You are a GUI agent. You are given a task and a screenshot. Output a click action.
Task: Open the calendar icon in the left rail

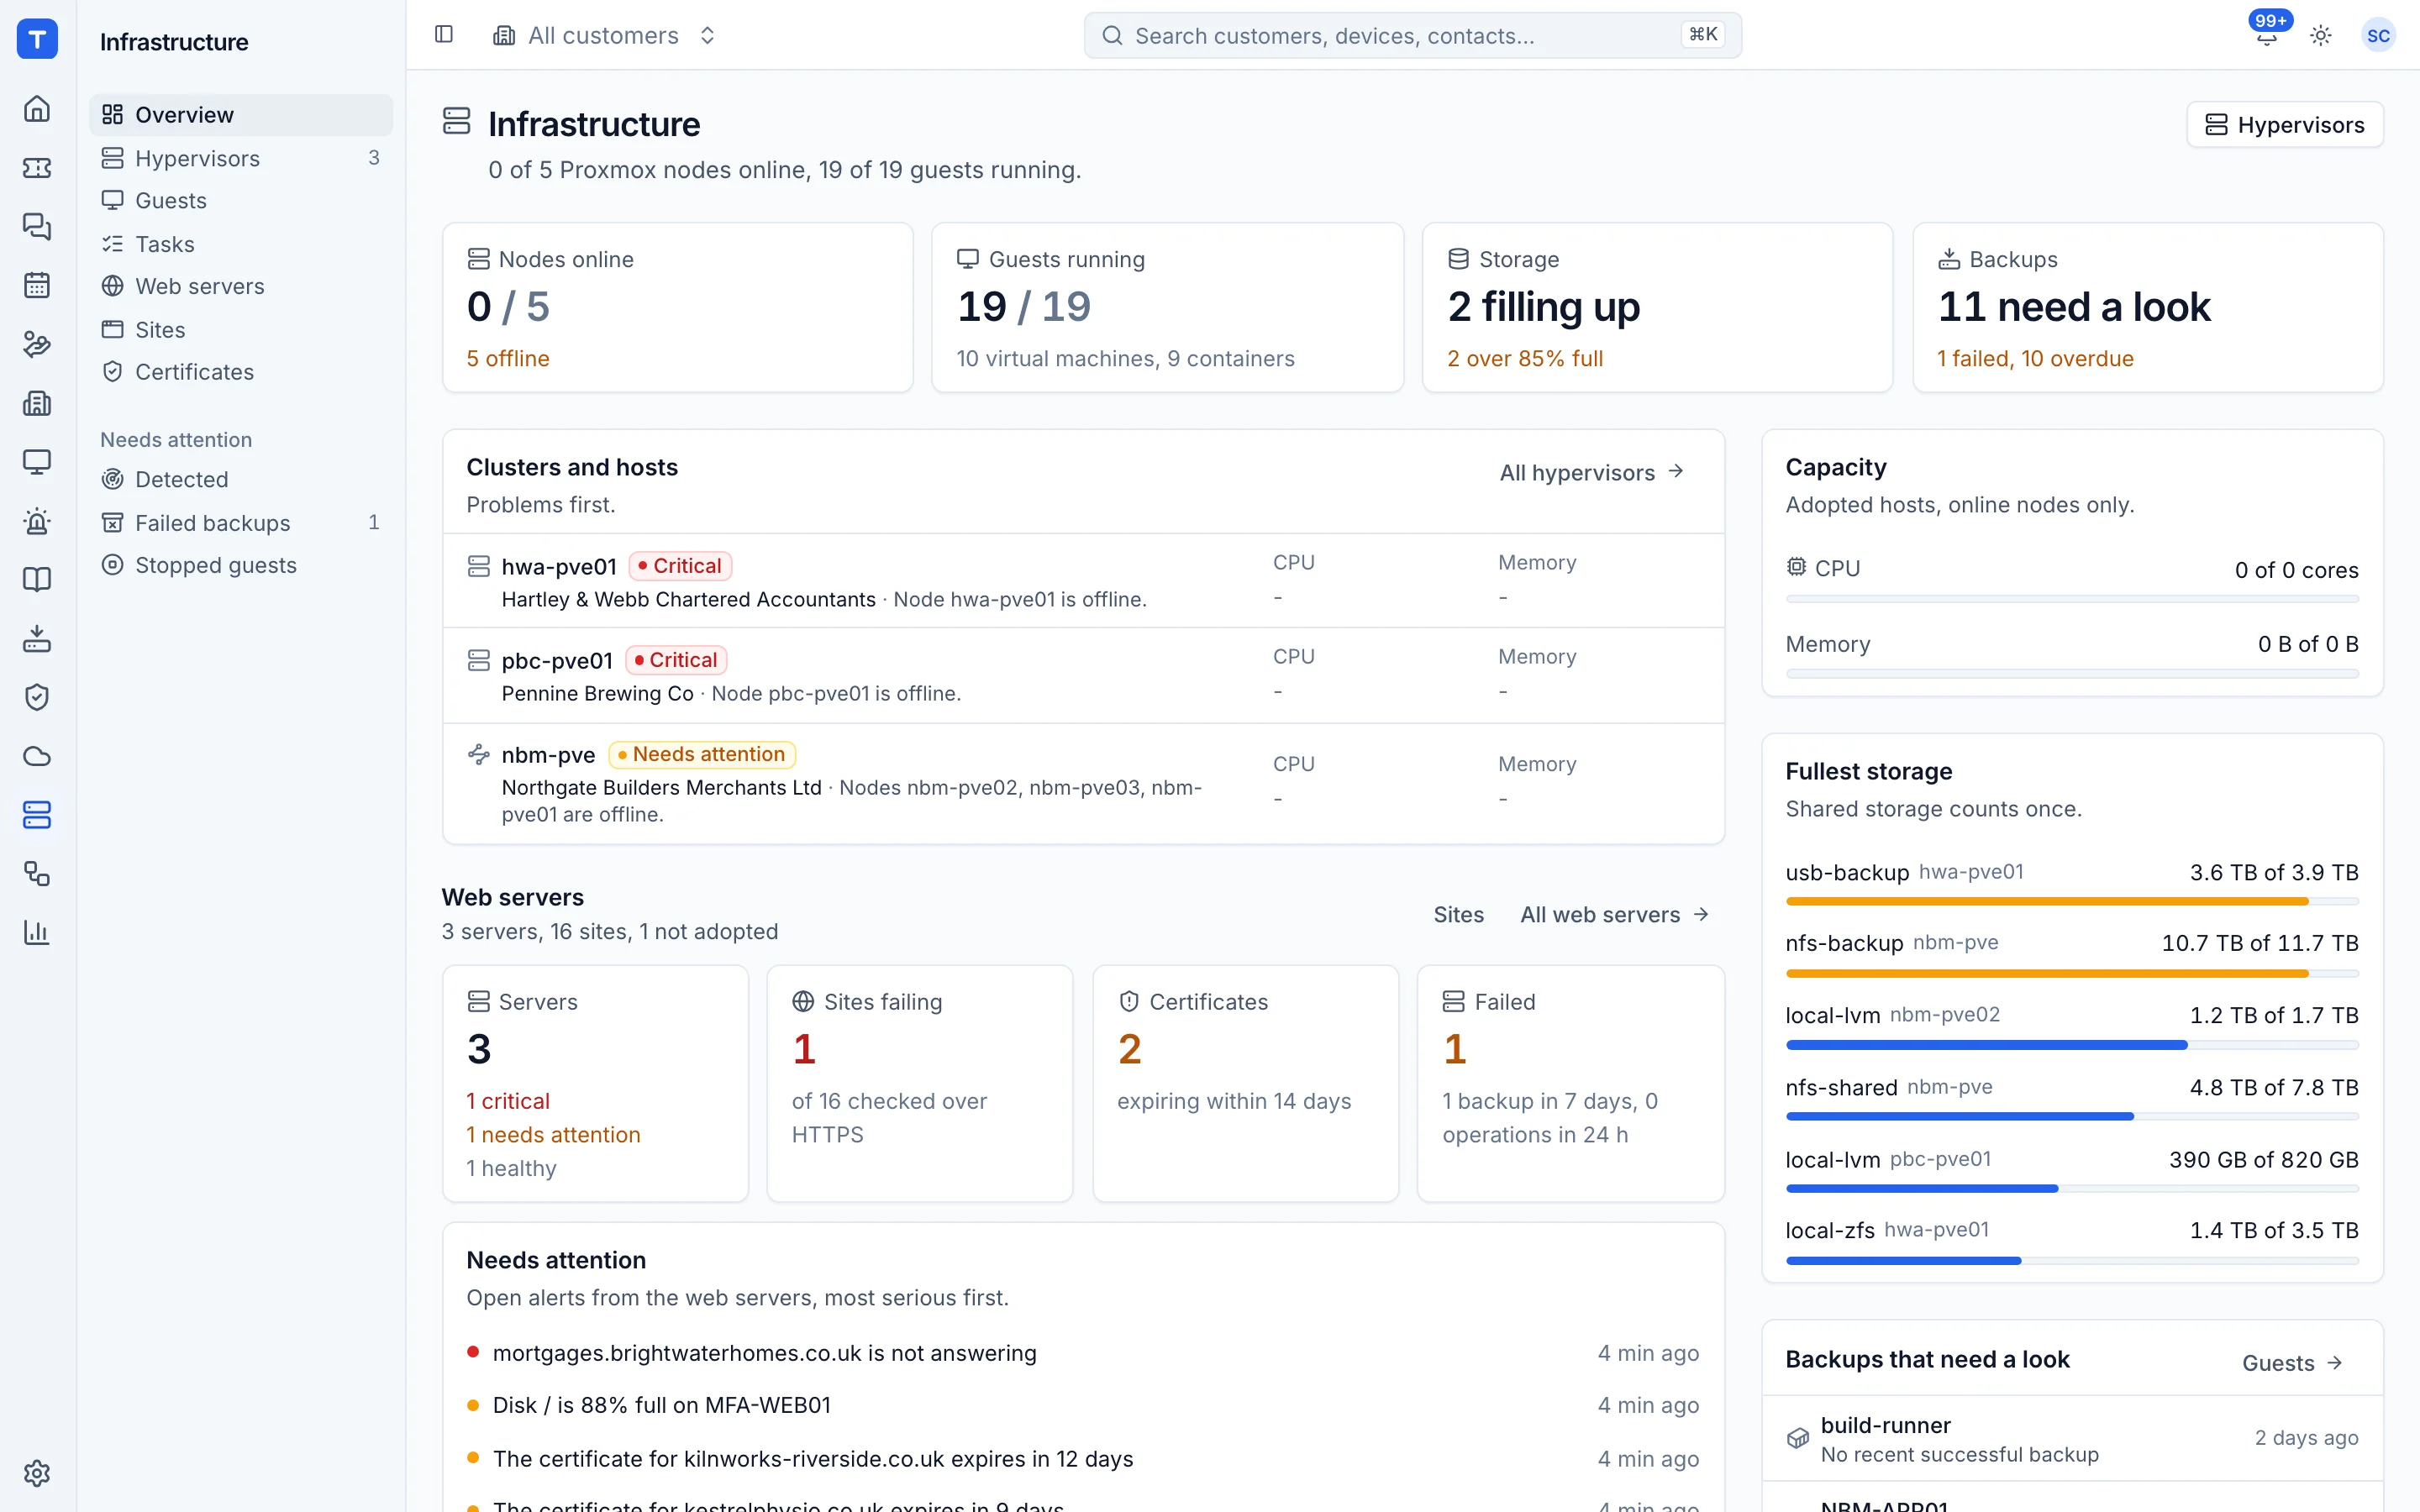37,285
